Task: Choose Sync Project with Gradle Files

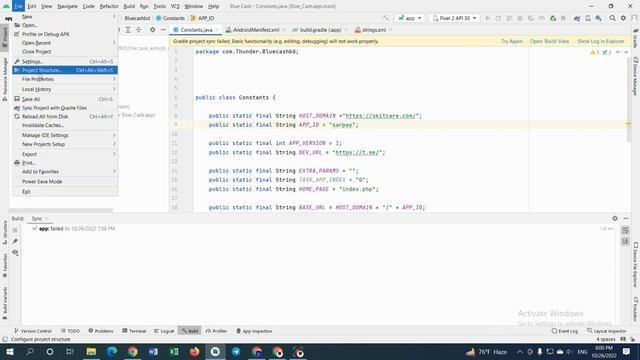Action: (65, 108)
